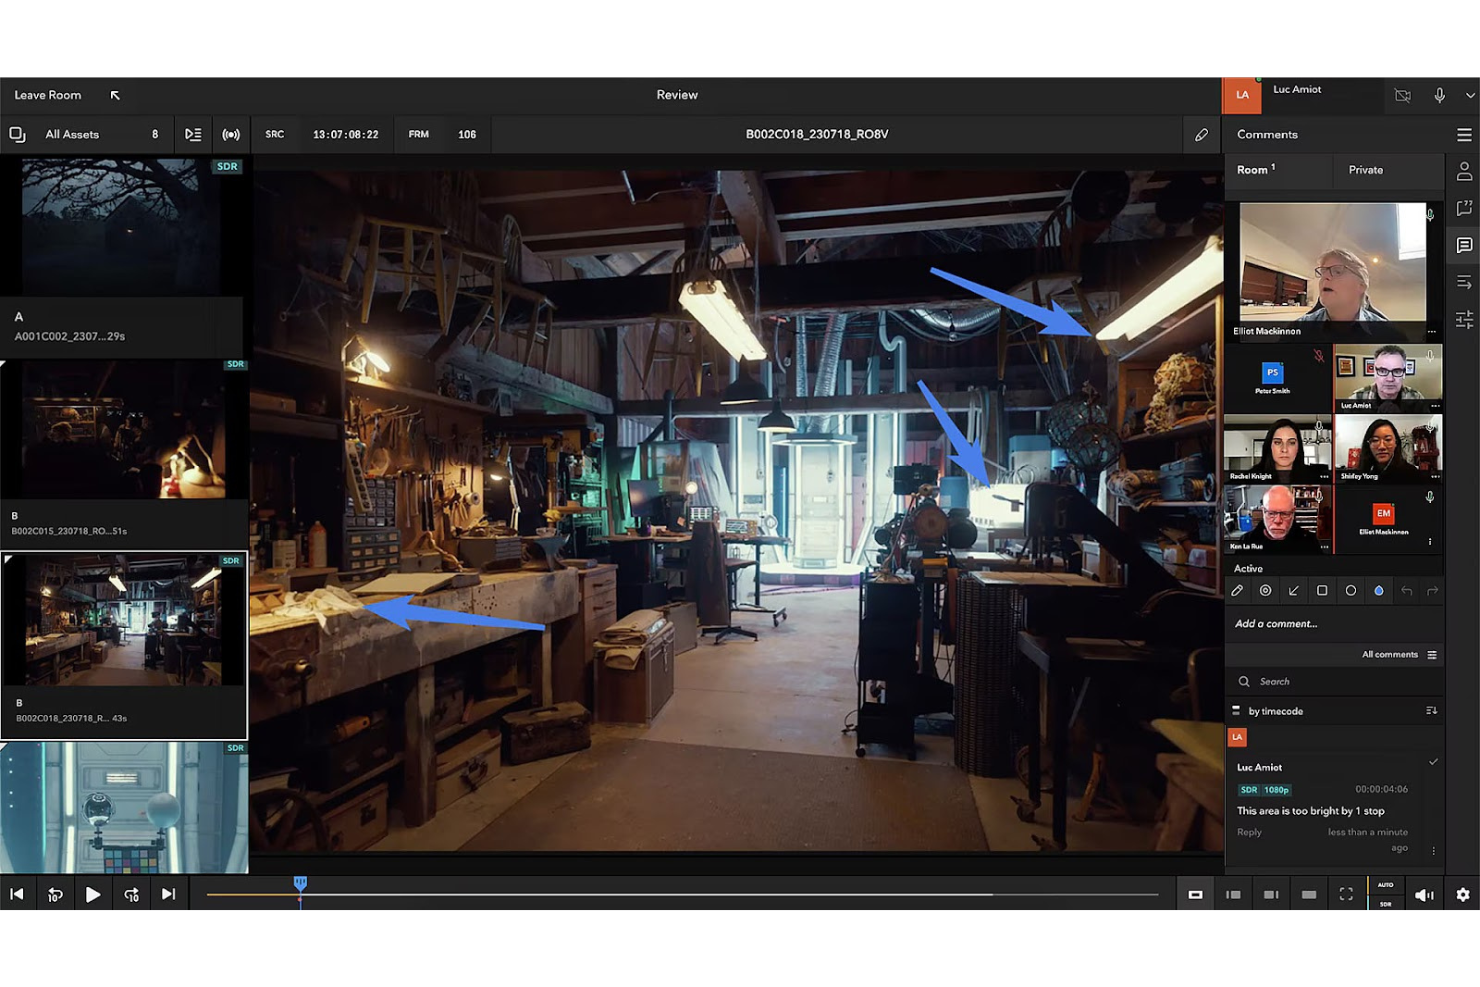Select the circle annotation tool
The width and height of the screenshot is (1480, 987).
pyautogui.click(x=1350, y=590)
